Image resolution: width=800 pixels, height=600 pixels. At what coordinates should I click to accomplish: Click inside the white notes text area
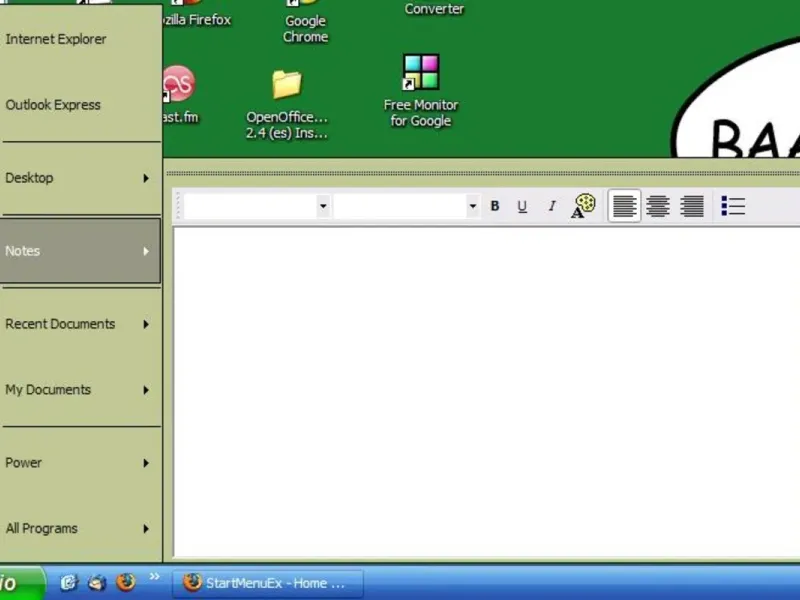pos(487,392)
